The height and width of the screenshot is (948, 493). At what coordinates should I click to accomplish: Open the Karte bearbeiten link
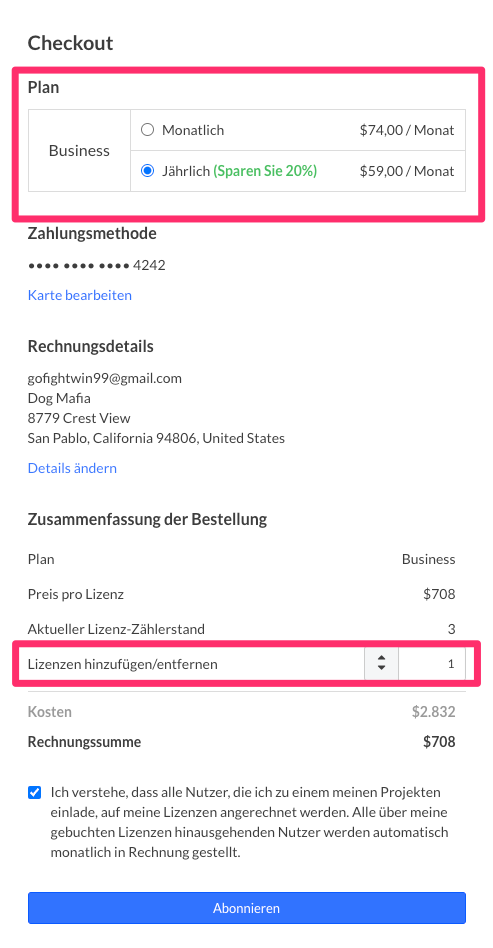pyautogui.click(x=80, y=295)
